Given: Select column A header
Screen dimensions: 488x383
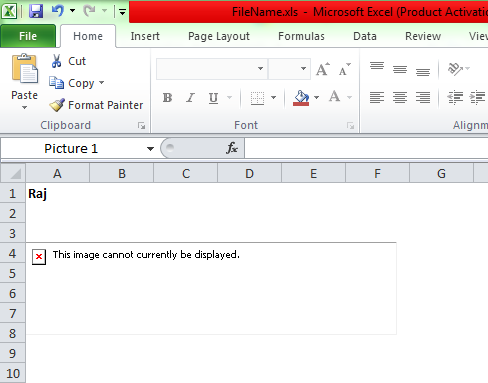Looking at the screenshot, I should [58, 173].
